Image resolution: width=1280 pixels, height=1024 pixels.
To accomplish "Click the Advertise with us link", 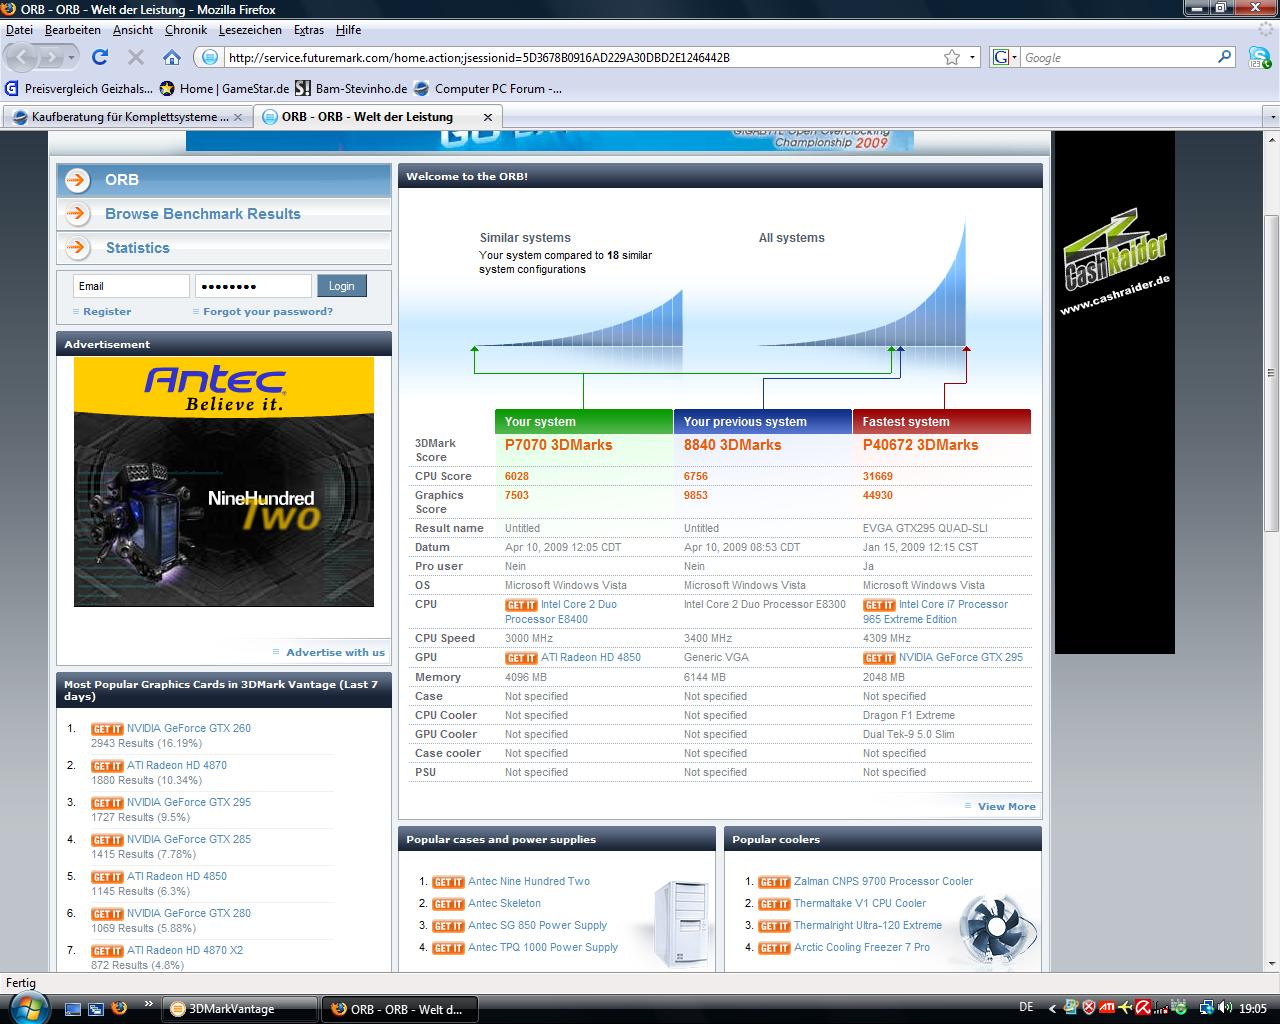I will pos(335,652).
